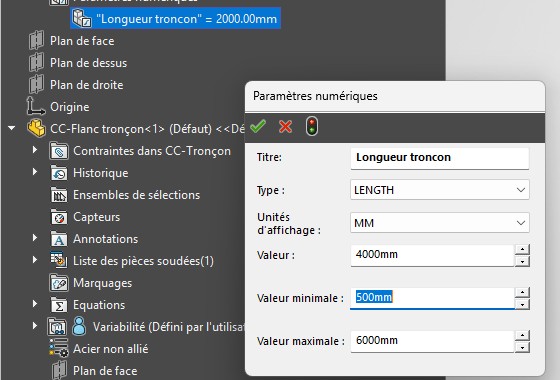Click the Acier non allié material icon
The image size is (560, 380).
(x=59, y=349)
